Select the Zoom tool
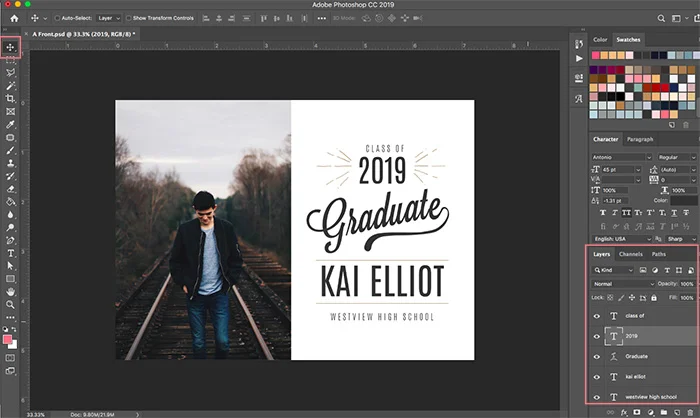The height and width of the screenshot is (418, 700). pos(10,305)
